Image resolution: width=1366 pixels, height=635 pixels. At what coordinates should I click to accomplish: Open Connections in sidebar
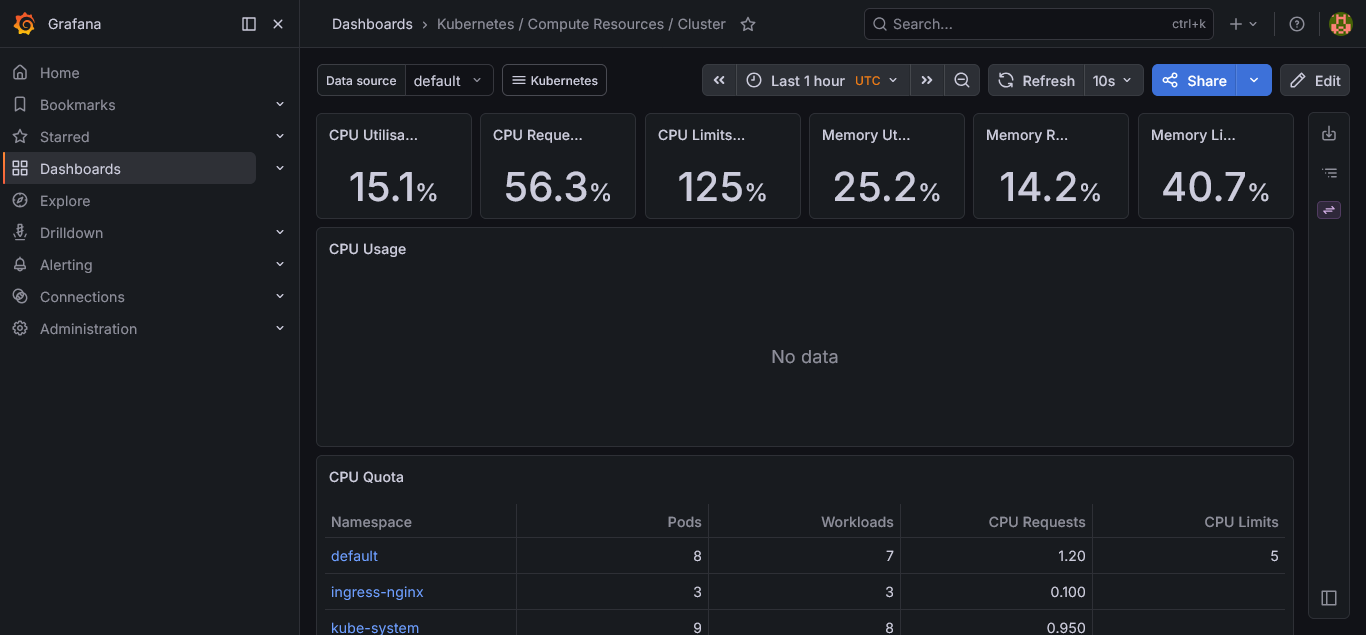pyautogui.click(x=82, y=297)
